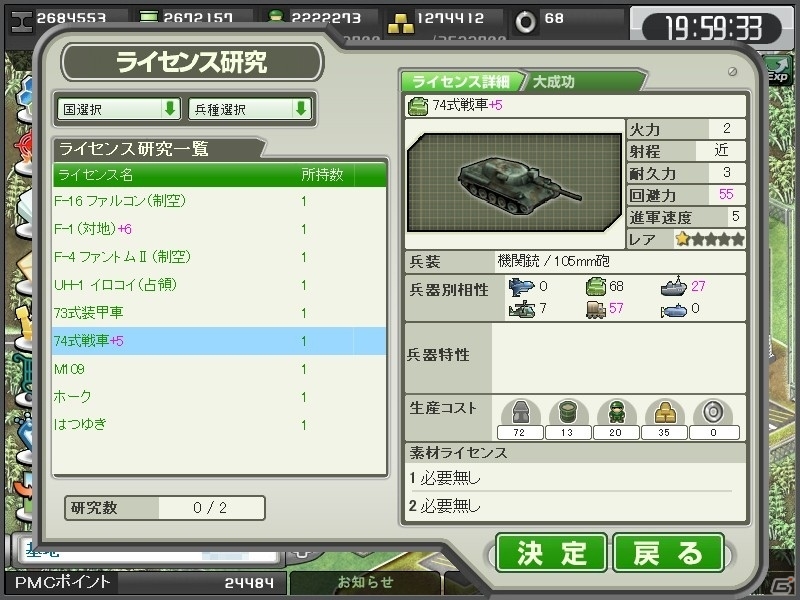Click the green arrow on 兵種選択 dropdown

pyautogui.click(x=301, y=108)
